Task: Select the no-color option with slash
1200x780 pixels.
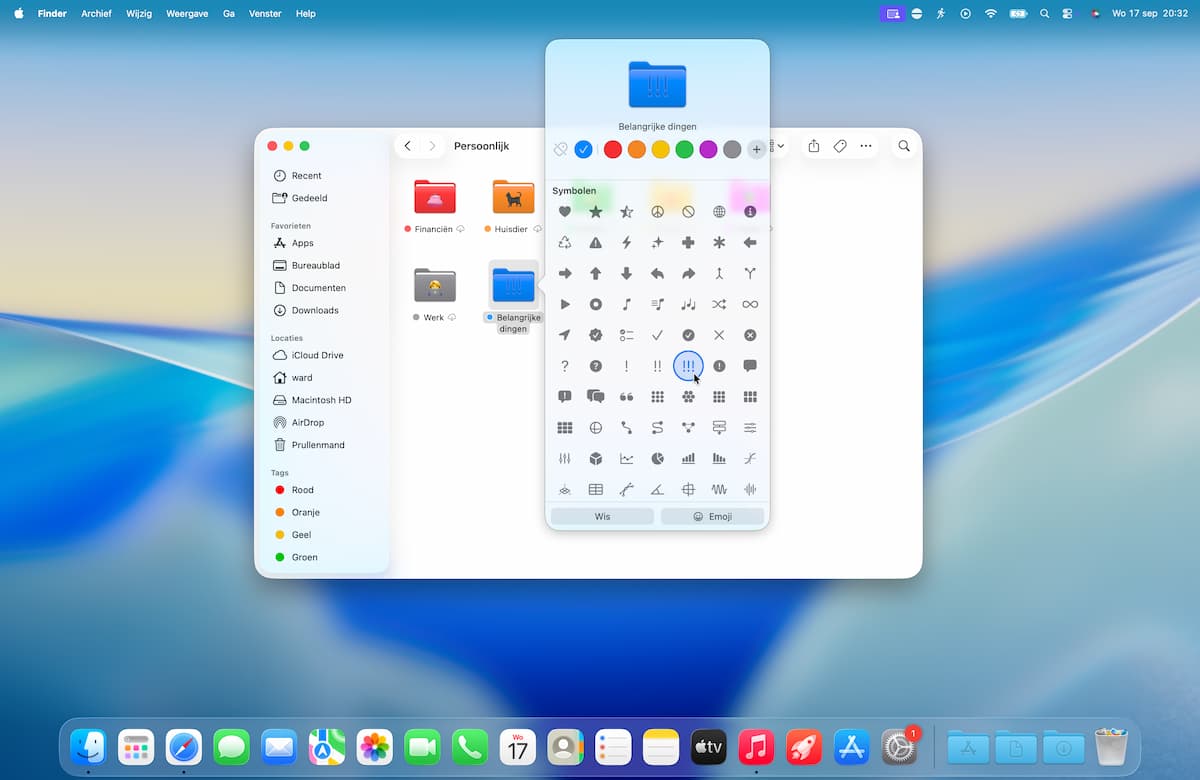Action: pos(561,149)
